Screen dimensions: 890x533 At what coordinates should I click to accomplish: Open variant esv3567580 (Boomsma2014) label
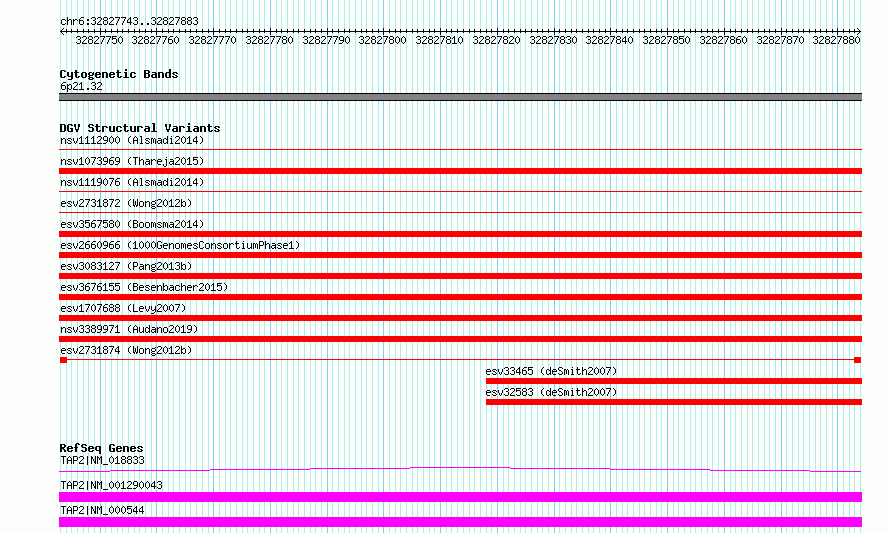tap(132, 224)
